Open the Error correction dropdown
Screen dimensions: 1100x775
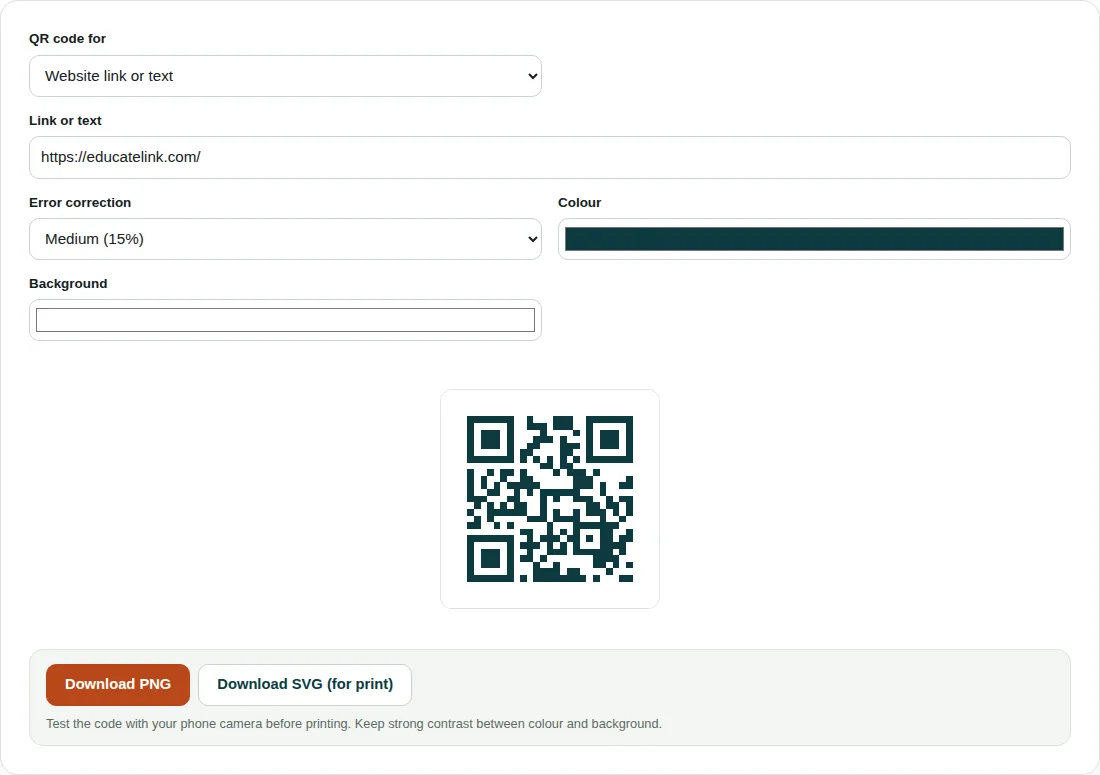(285, 238)
